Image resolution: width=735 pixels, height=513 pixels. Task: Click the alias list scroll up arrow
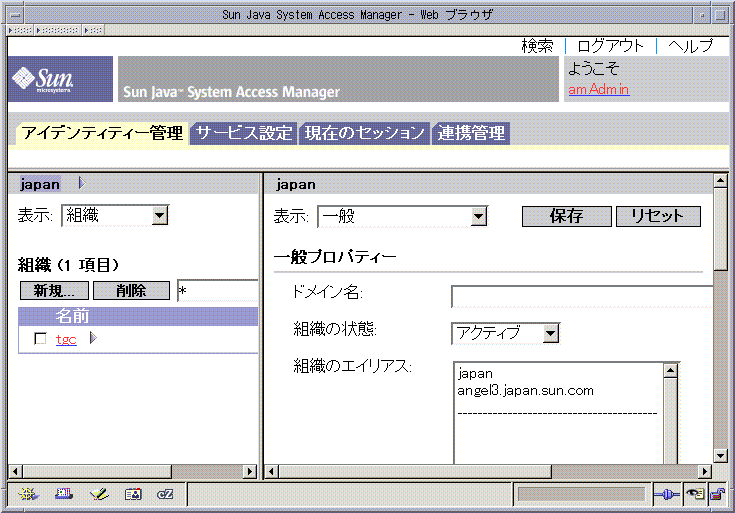pyautogui.click(x=670, y=370)
